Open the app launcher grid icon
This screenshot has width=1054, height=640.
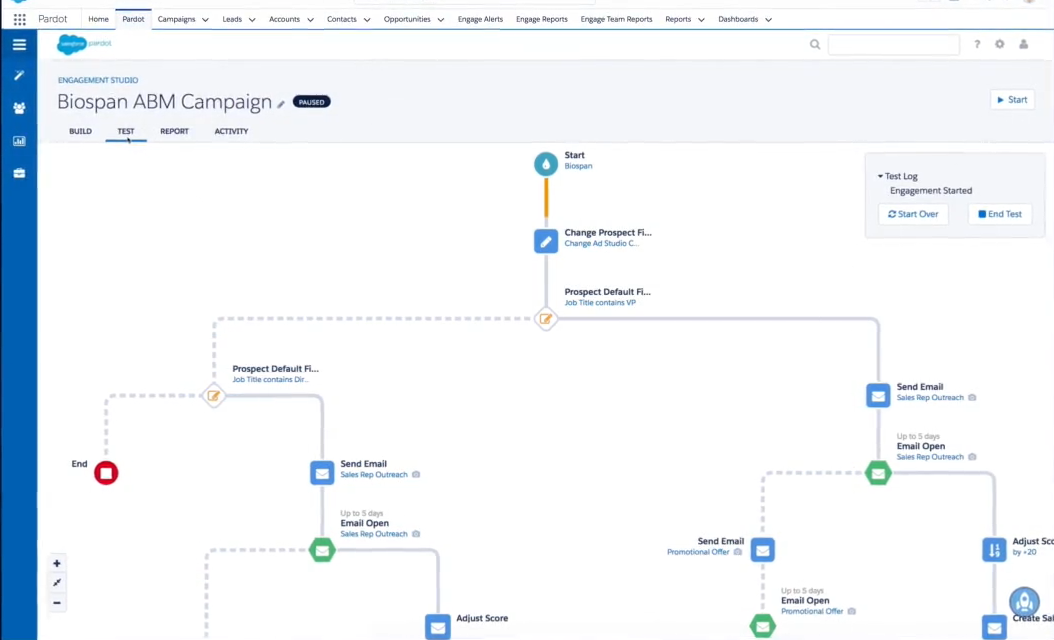19,19
